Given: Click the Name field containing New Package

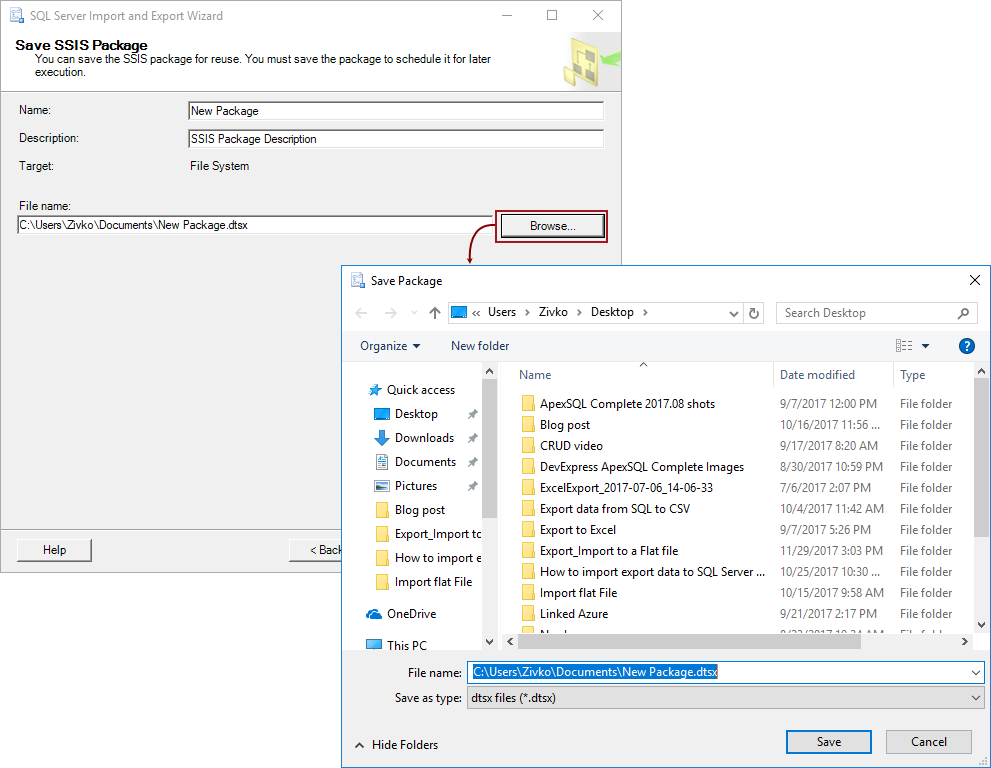Looking at the screenshot, I should point(396,111).
